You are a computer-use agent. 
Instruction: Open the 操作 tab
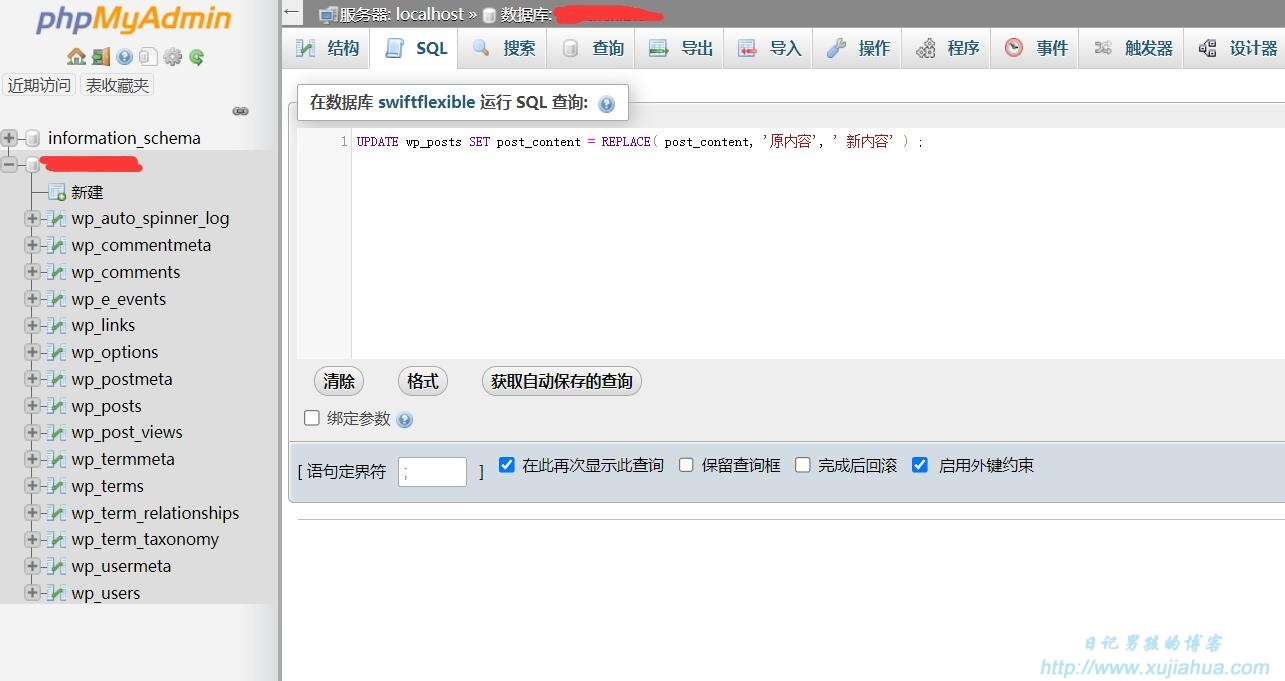point(858,48)
